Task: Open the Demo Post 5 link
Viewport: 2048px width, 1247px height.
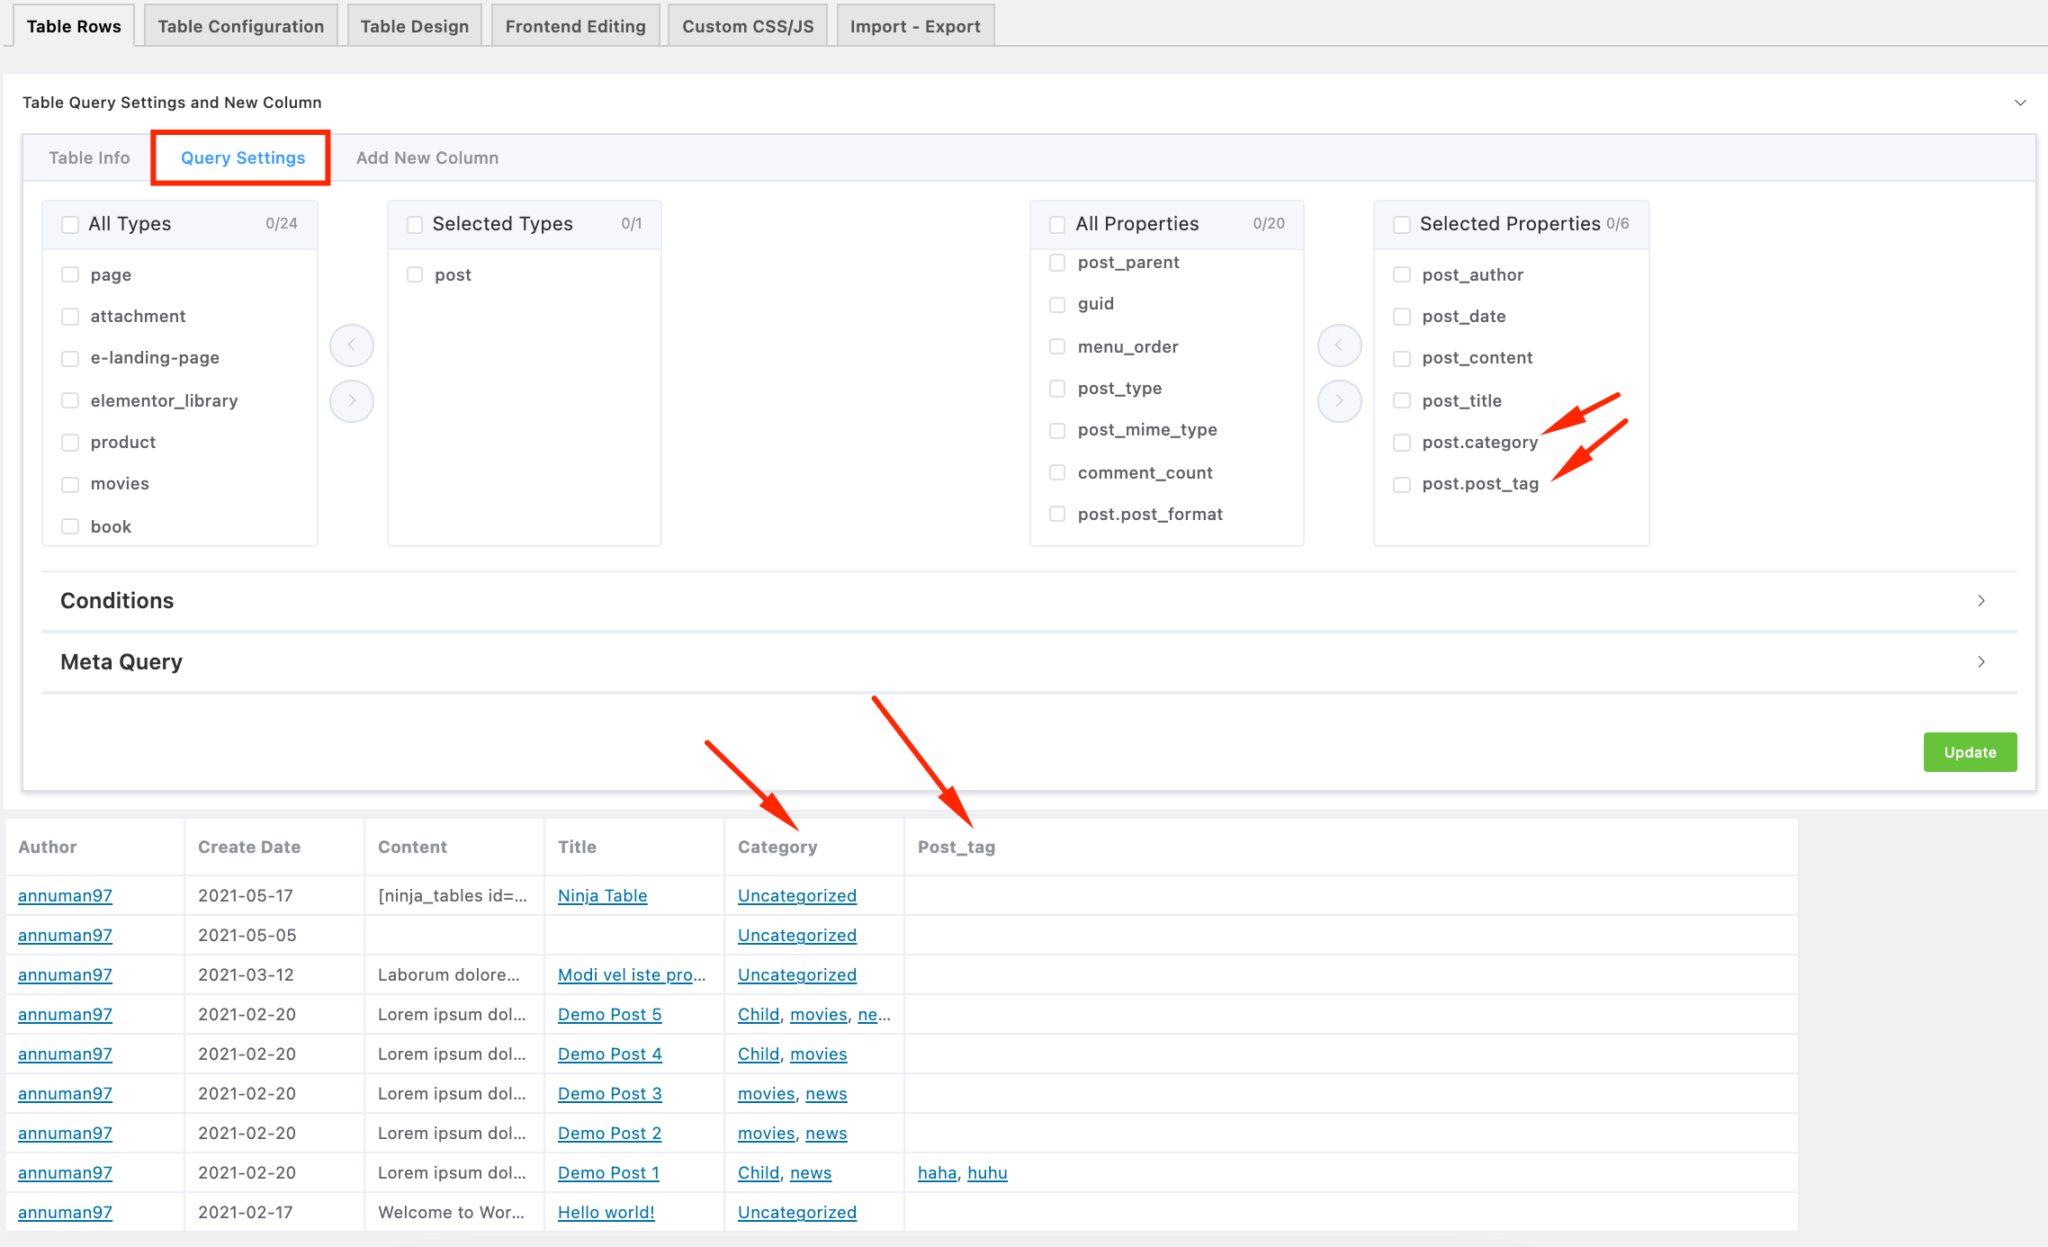Action: tap(609, 1014)
